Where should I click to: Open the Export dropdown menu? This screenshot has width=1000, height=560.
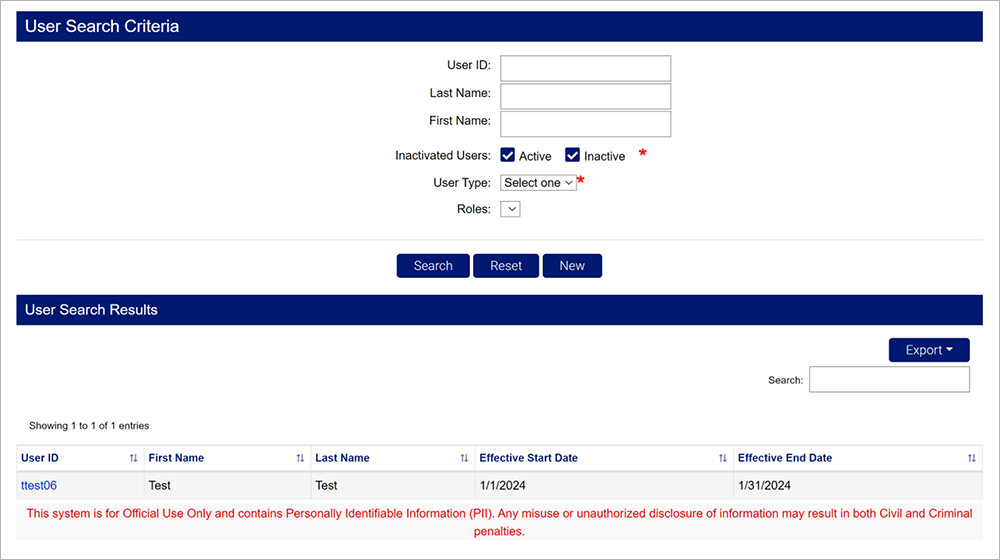click(x=929, y=350)
